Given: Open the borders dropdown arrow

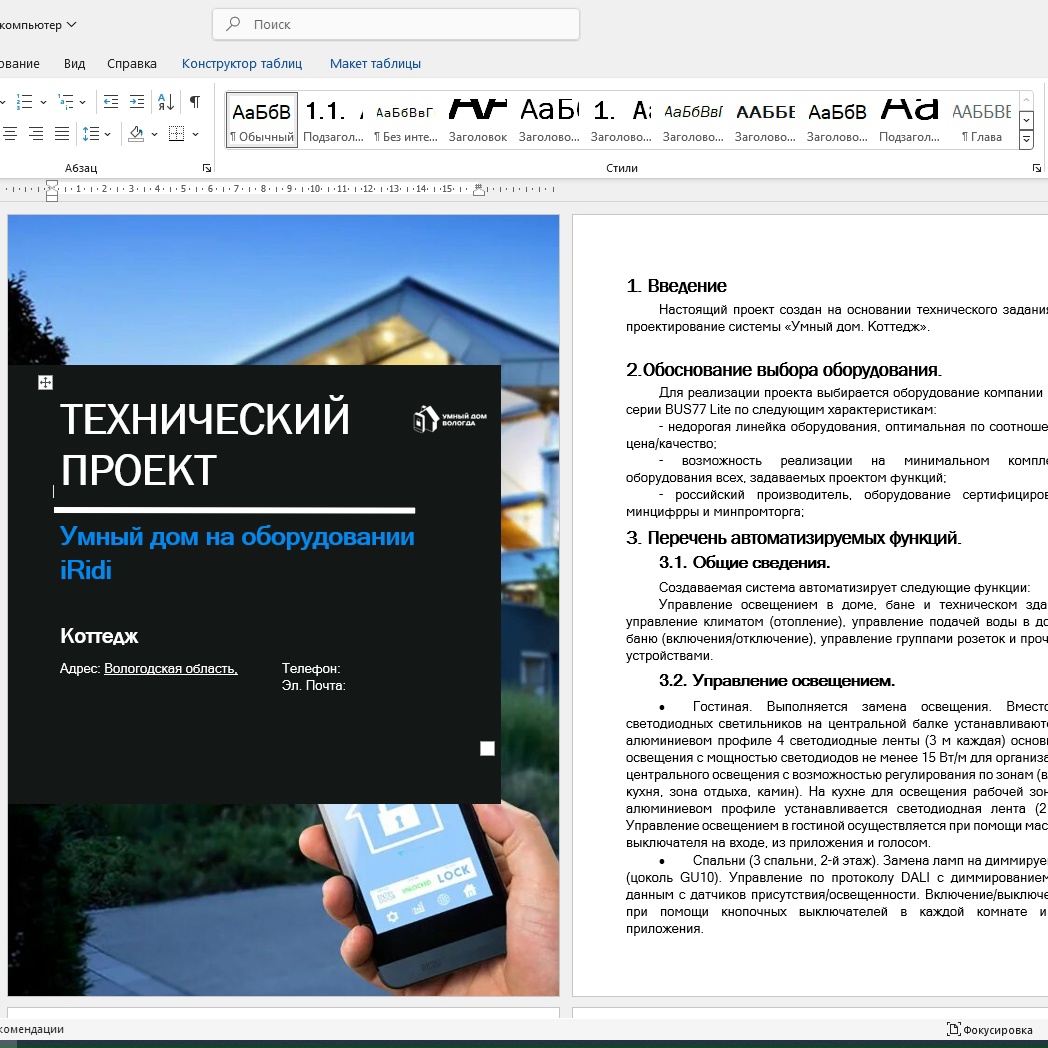Looking at the screenshot, I should (x=195, y=134).
